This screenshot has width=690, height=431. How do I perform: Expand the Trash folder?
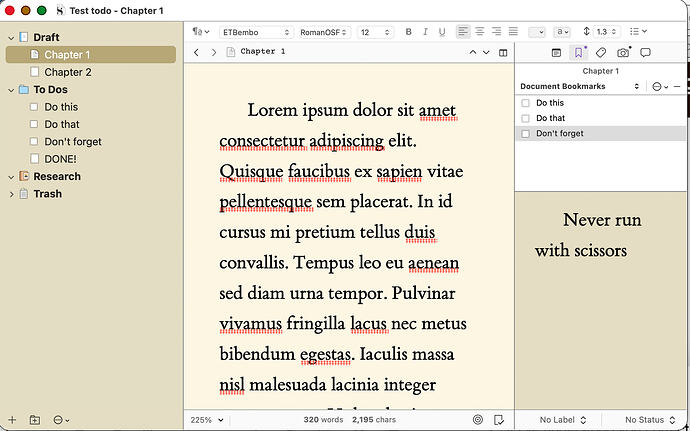click(x=11, y=194)
